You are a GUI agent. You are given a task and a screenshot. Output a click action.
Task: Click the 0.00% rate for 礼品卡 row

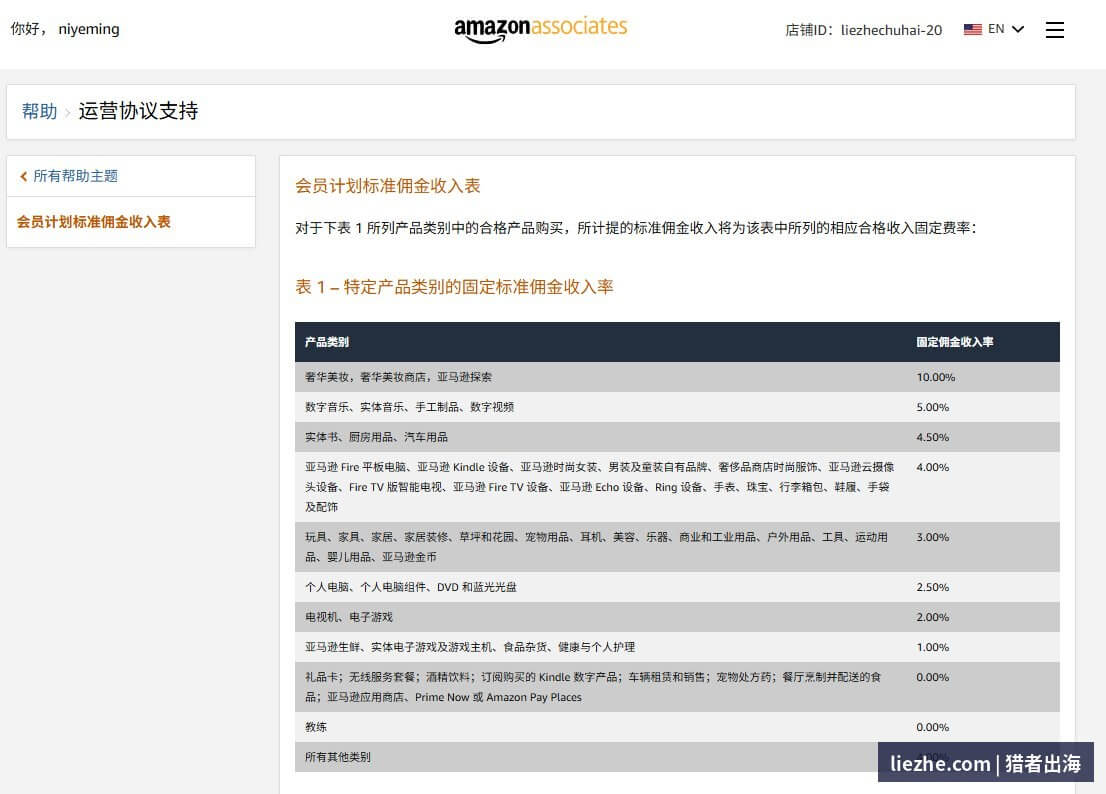point(932,677)
